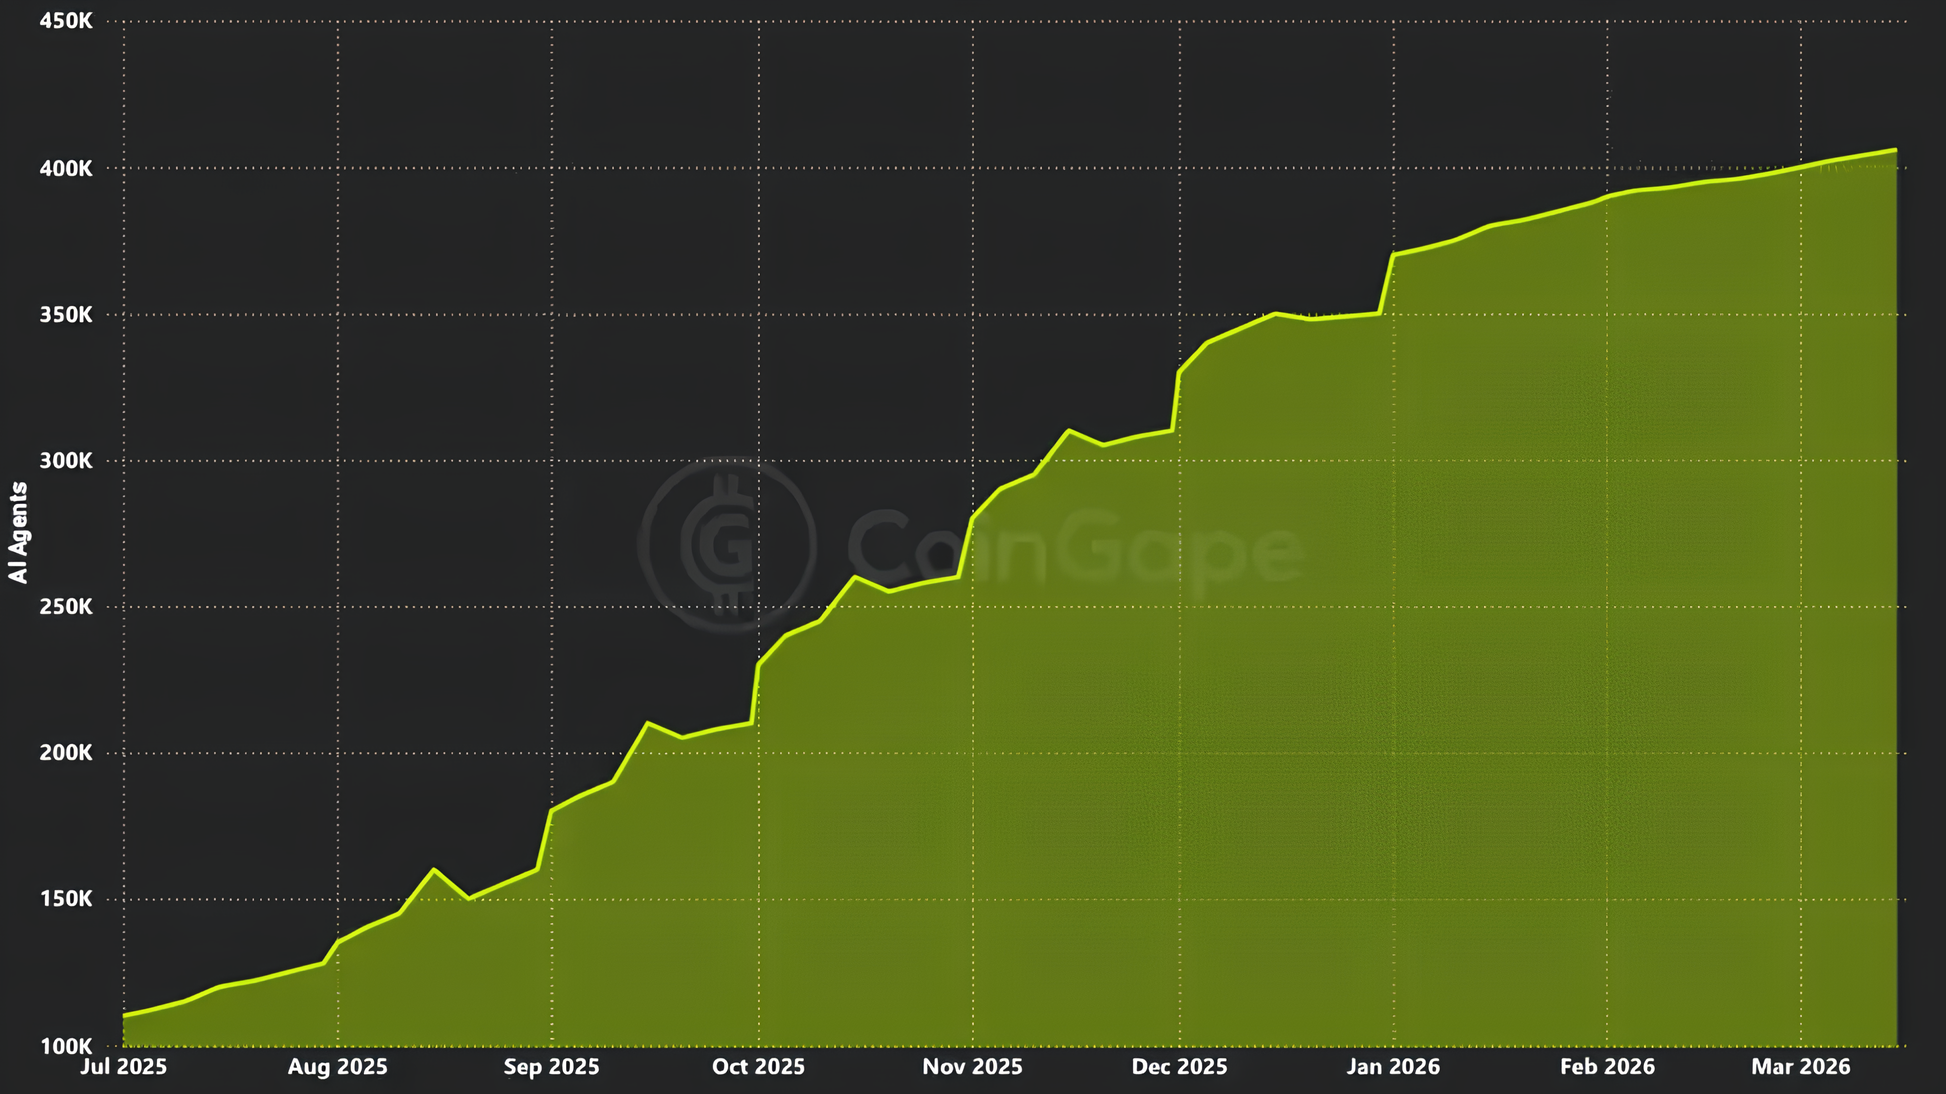This screenshot has width=1946, height=1094.
Task: Click the 100K y-axis label
Action: coord(66,1046)
